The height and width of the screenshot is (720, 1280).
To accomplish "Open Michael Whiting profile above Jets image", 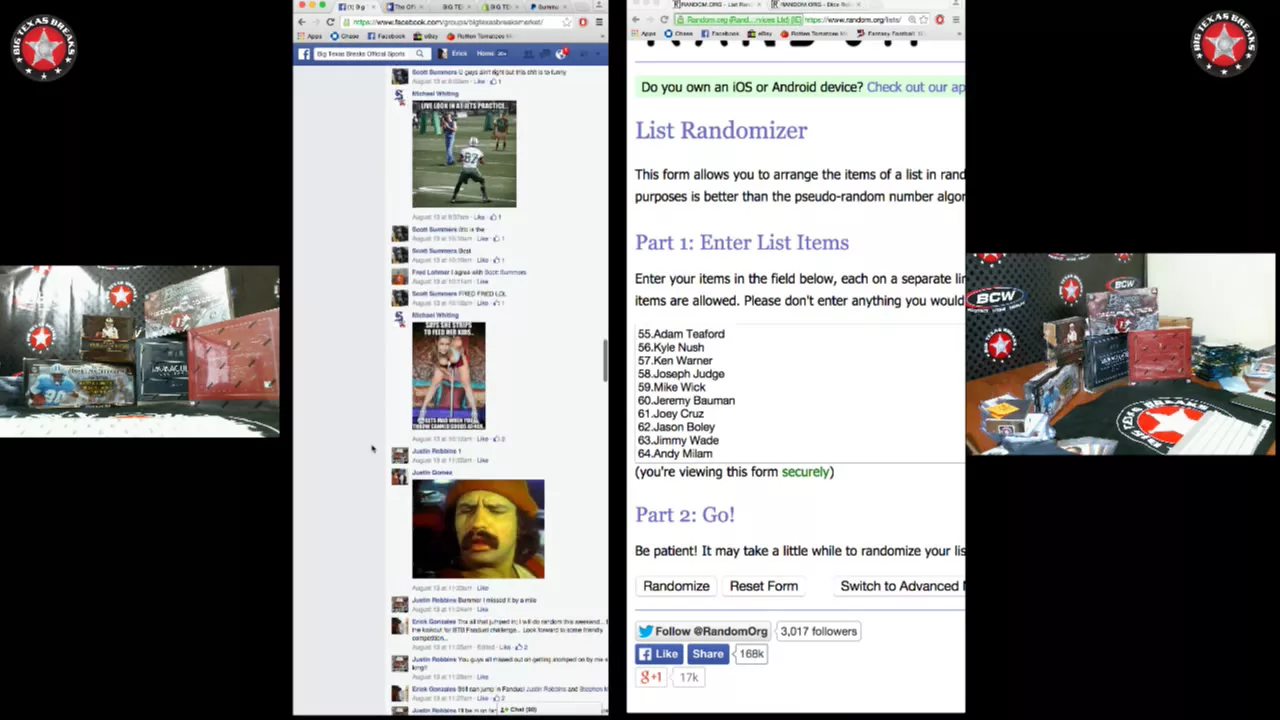I will 435,94.
